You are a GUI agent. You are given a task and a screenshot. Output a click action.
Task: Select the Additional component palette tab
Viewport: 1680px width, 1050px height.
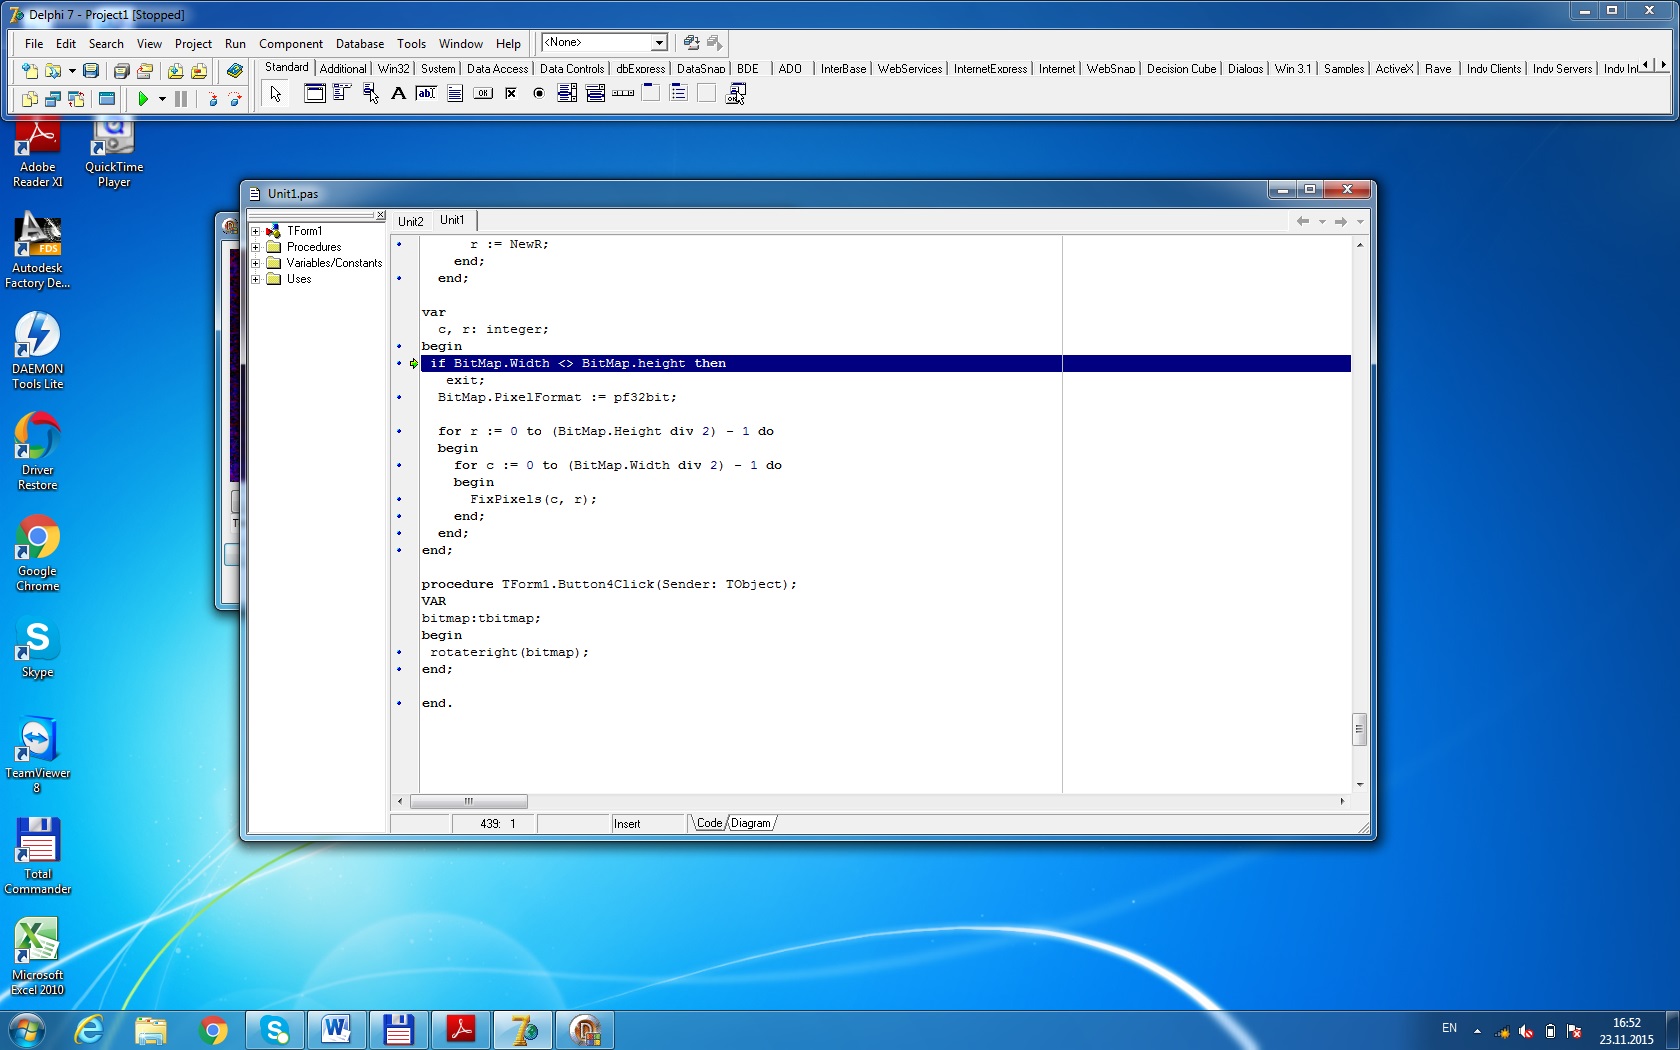coord(343,69)
